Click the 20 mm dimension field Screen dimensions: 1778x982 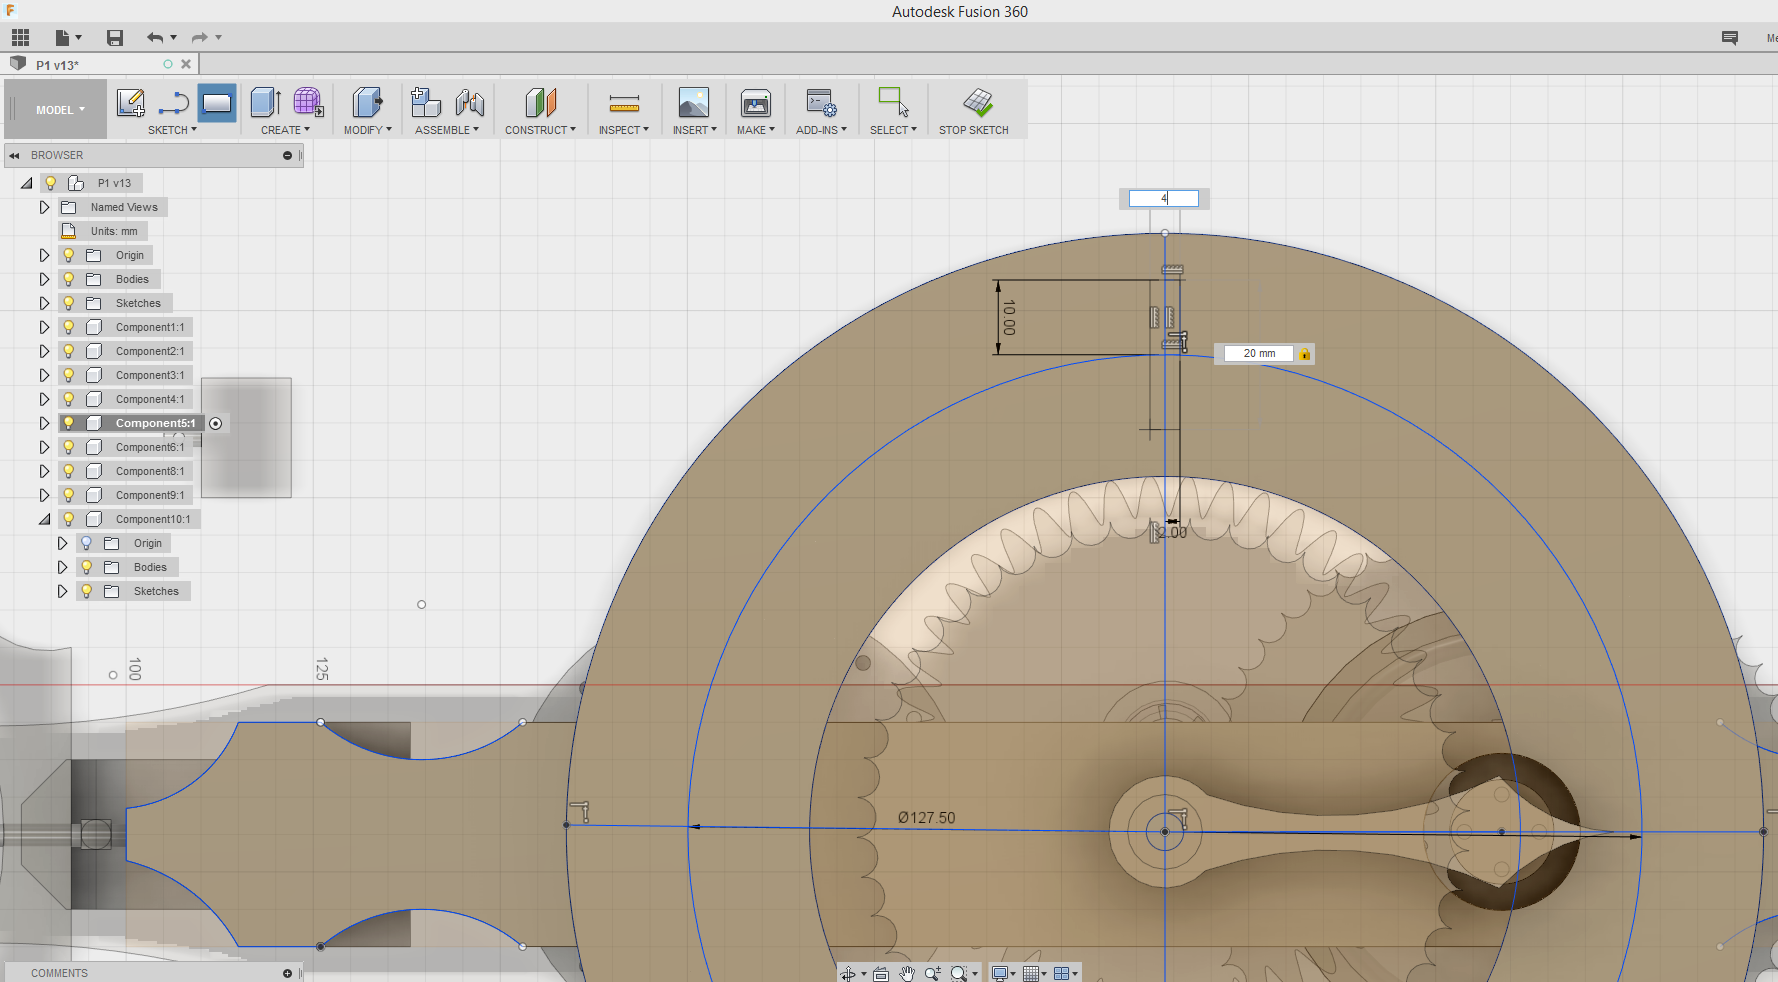point(1260,353)
